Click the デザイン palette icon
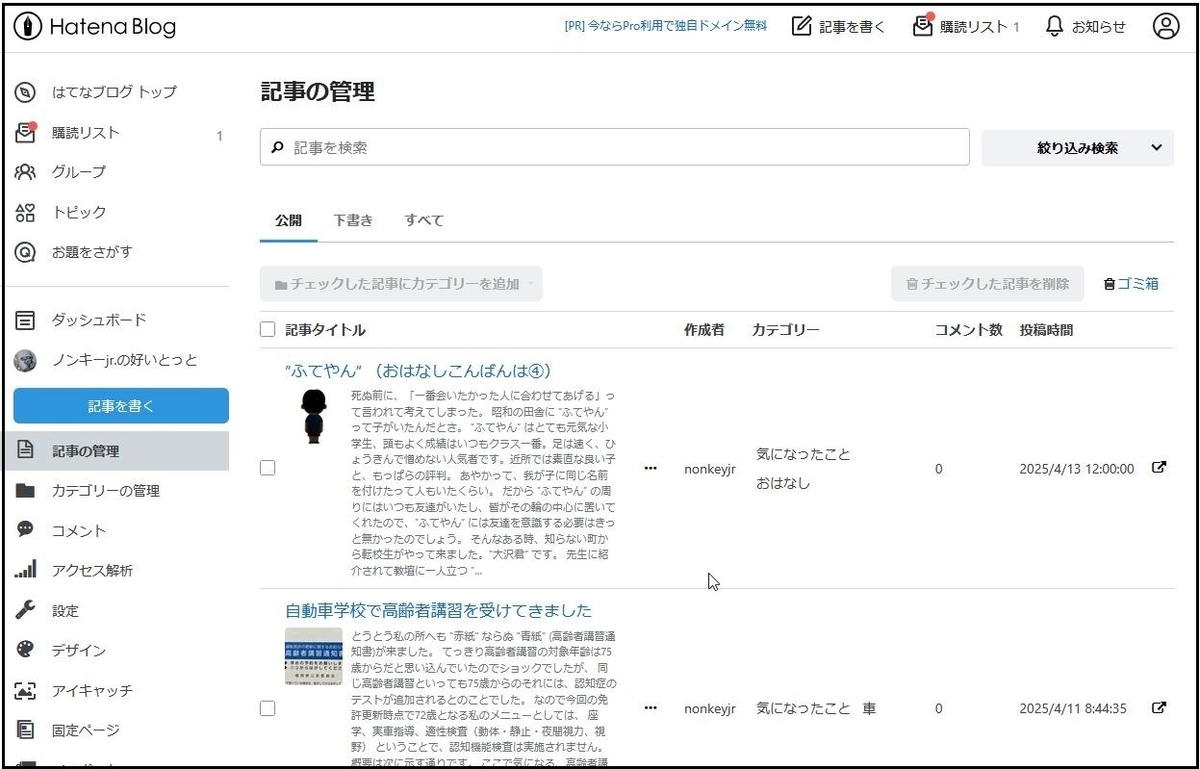This screenshot has height=769, width=1200. click(26, 651)
